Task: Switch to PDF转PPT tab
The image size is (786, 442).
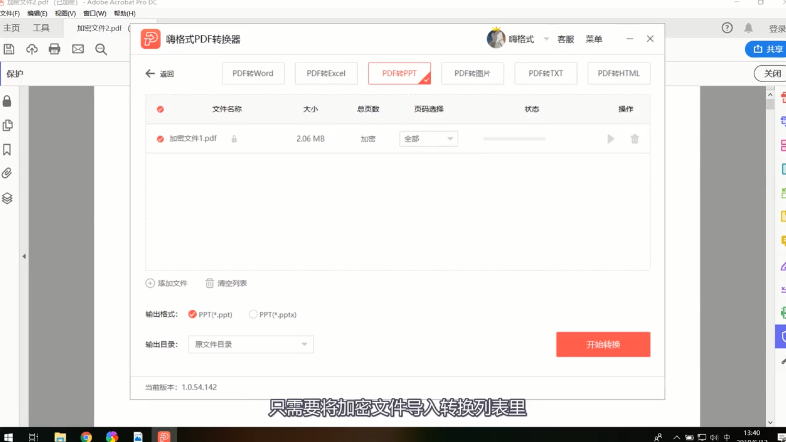Action: coord(399,73)
